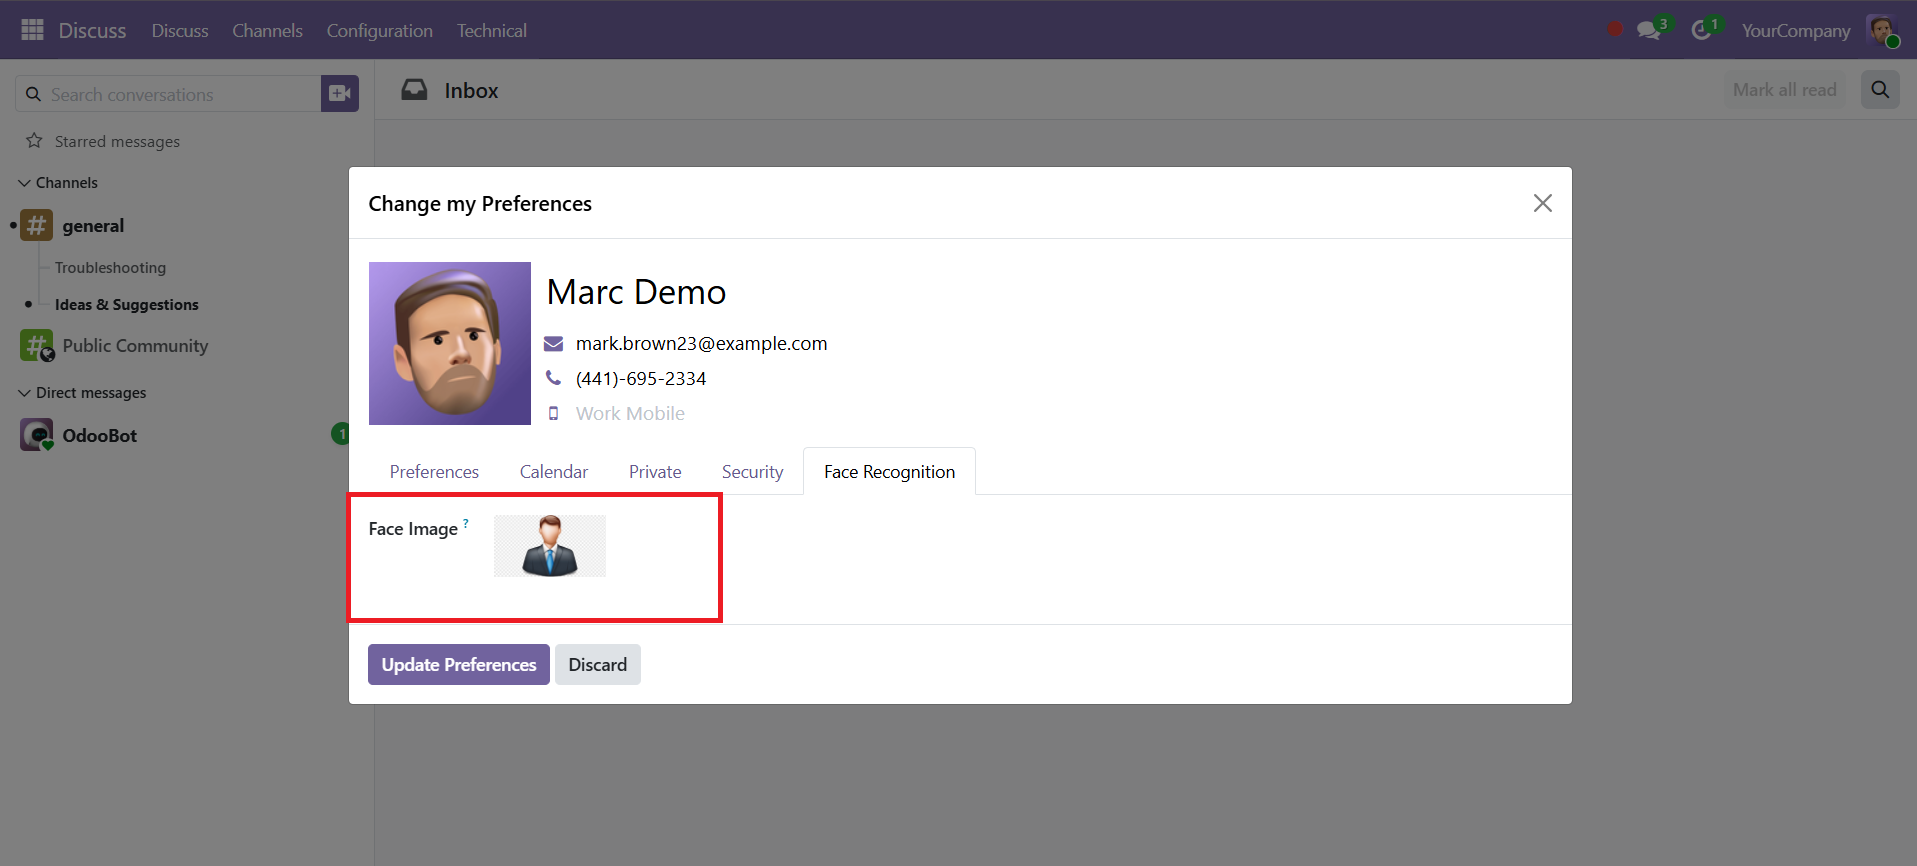Click the inbox search magnifier icon
The height and width of the screenshot is (866, 1917).
(1880, 90)
